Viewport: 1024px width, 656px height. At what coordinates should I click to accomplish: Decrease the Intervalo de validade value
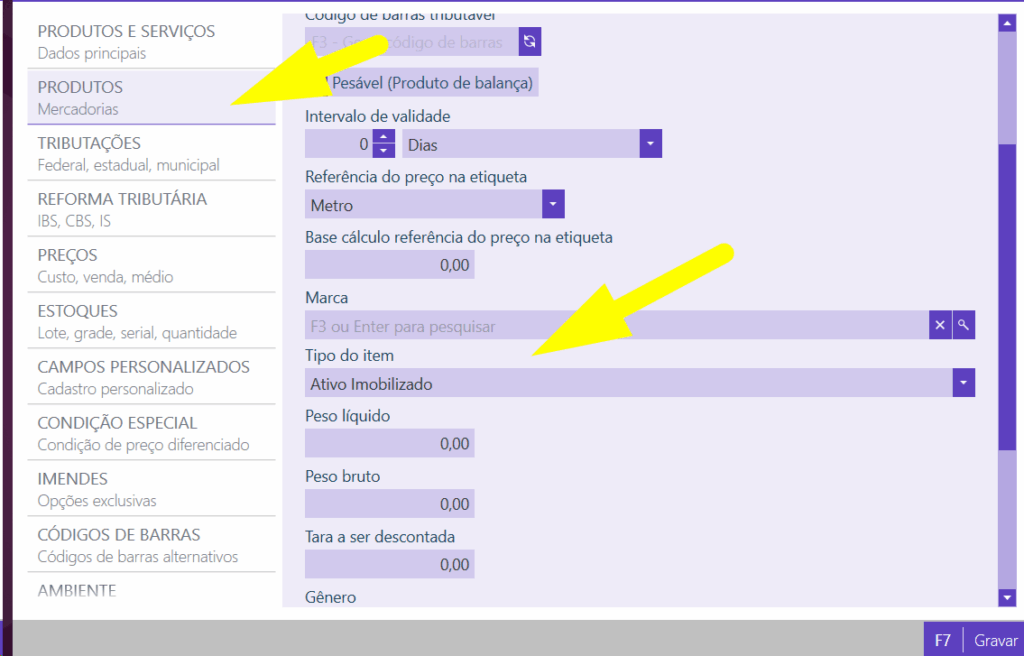[x=384, y=151]
